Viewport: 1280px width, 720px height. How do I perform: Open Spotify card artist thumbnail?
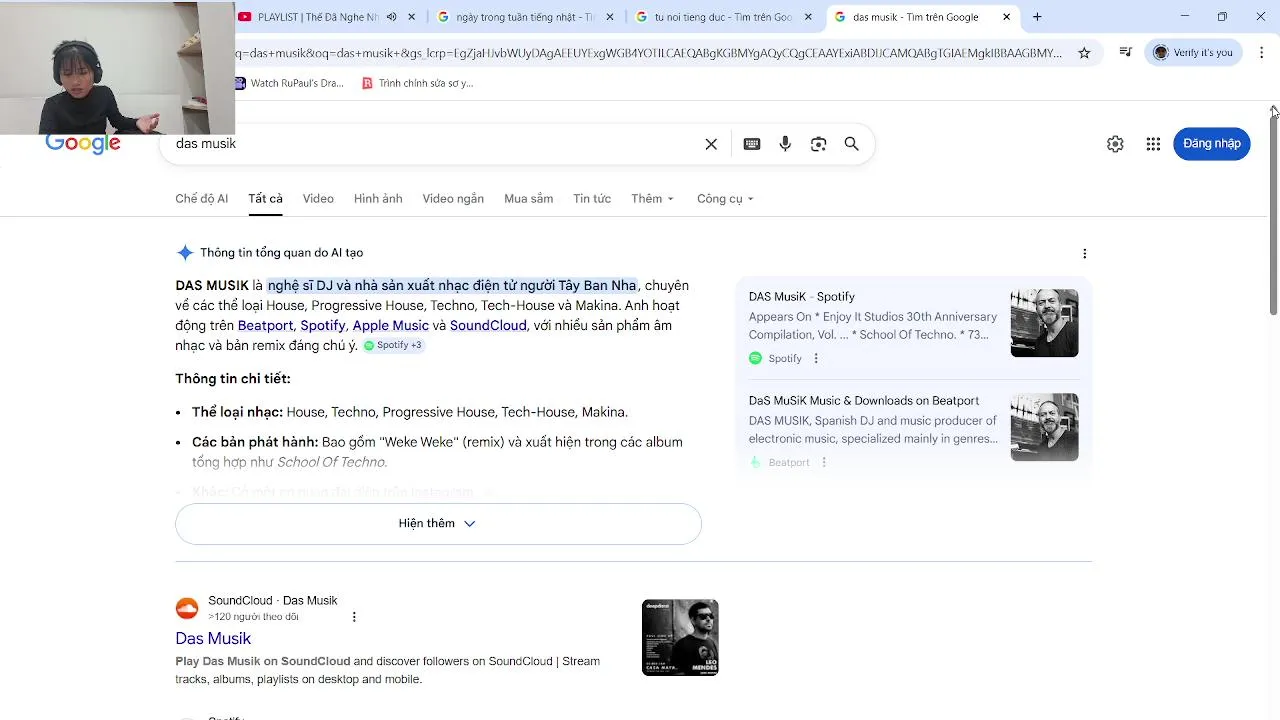(1045, 323)
